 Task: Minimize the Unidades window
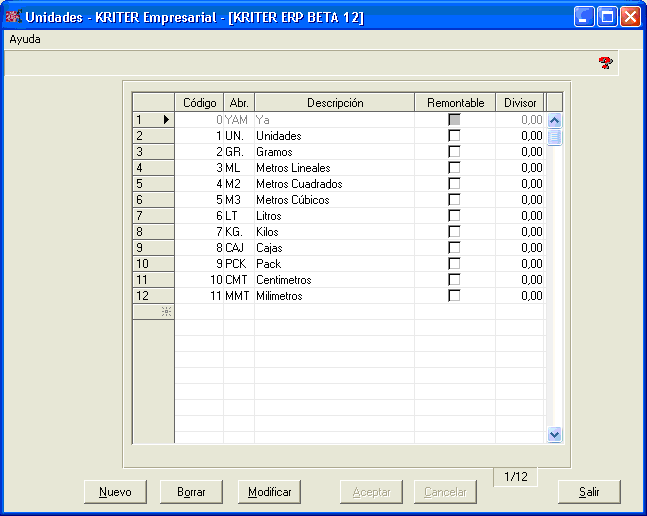[584, 17]
